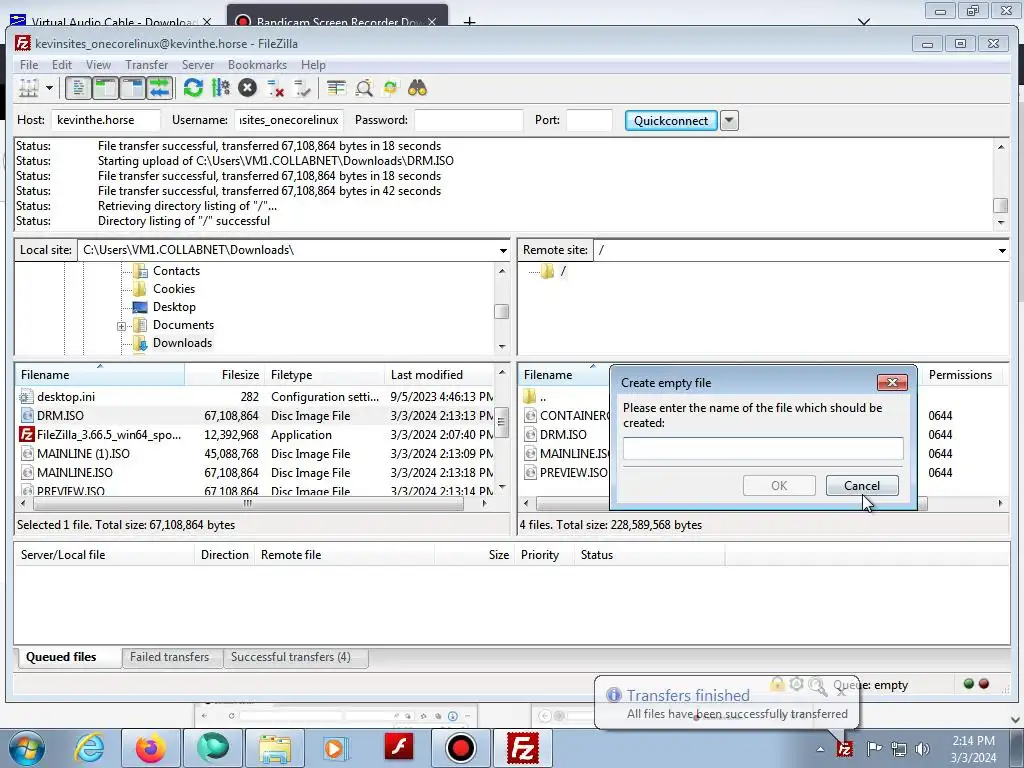Screen dimensions: 1024x768
Task: Refresh the file and folder lists
Action: tap(193, 88)
